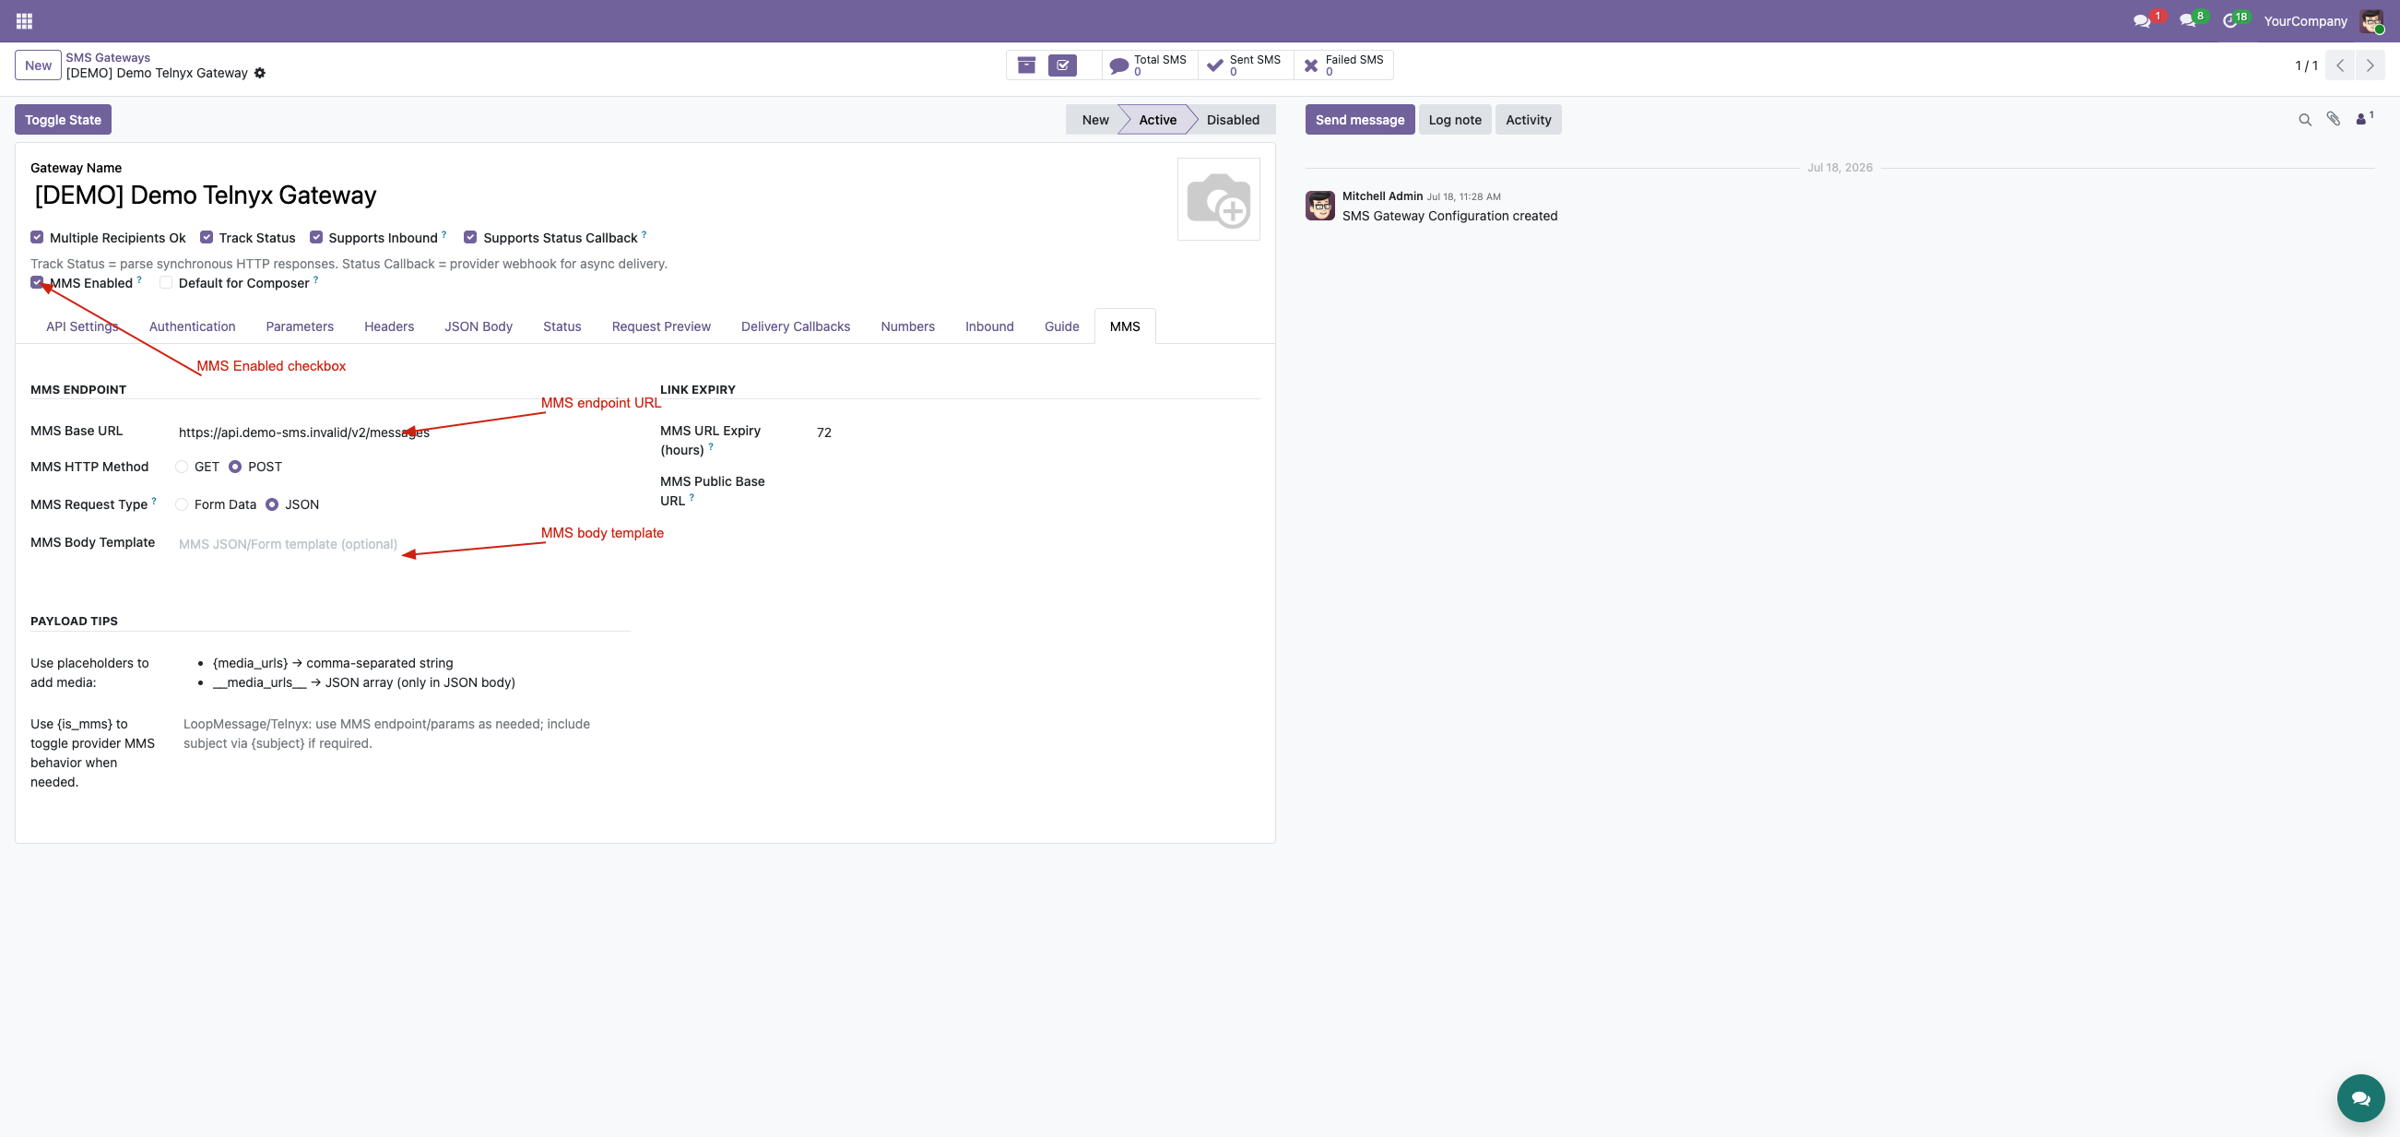Click the Log note button

point(1454,120)
